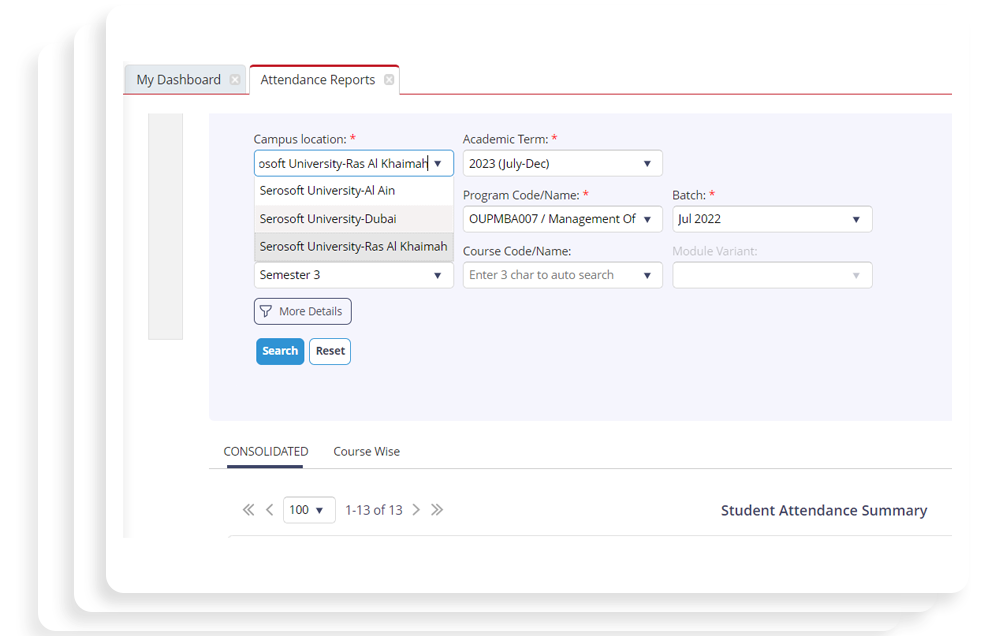Expand the Academic Term dropdown
Image resolution: width=1000 pixels, height=636 pixels.
(x=647, y=163)
